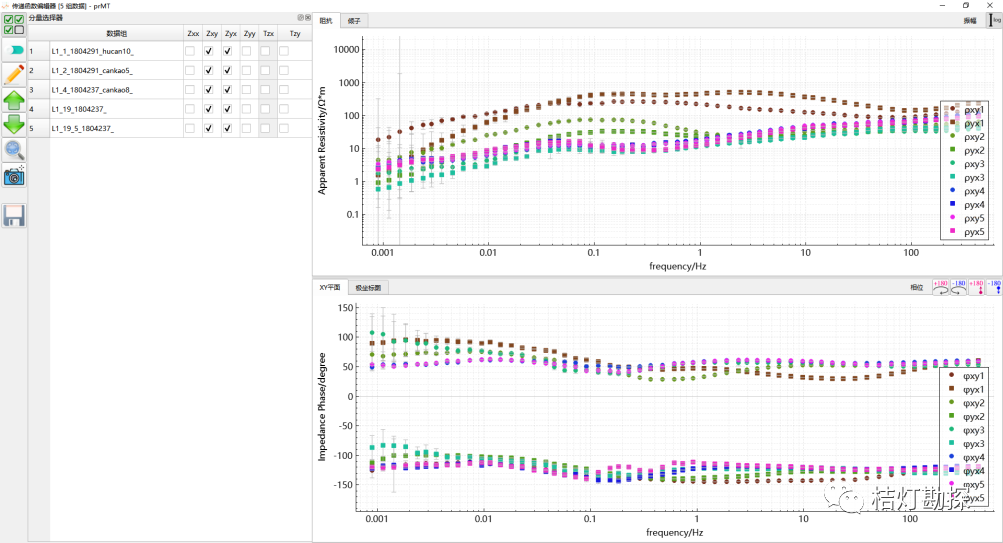Click the φyx3 teal square legend entry
Screen dimensions: 1003x543
click(x=967, y=443)
